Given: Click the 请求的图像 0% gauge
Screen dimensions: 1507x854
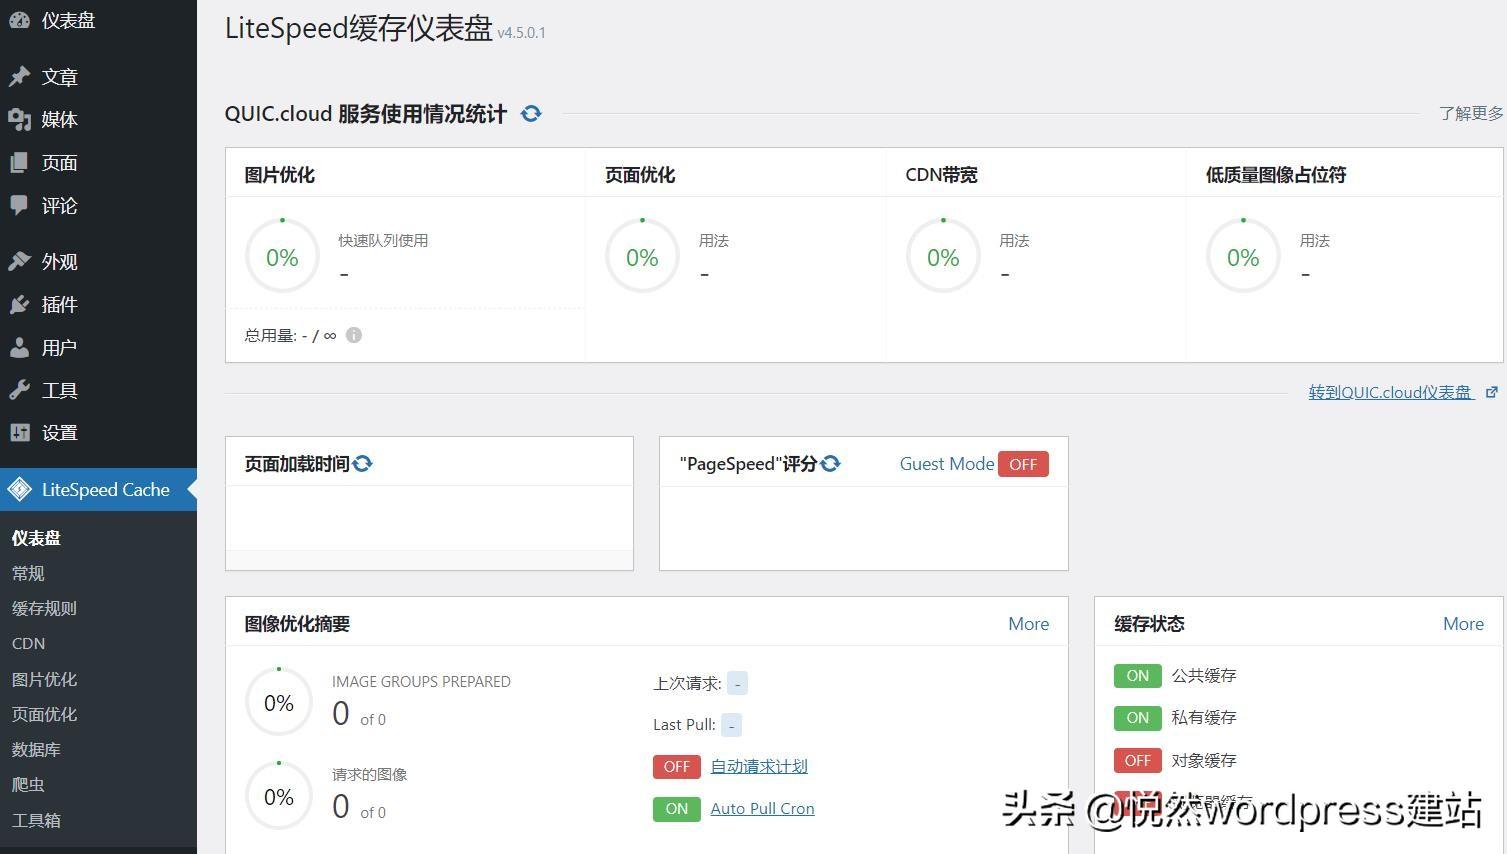Looking at the screenshot, I should [x=279, y=797].
